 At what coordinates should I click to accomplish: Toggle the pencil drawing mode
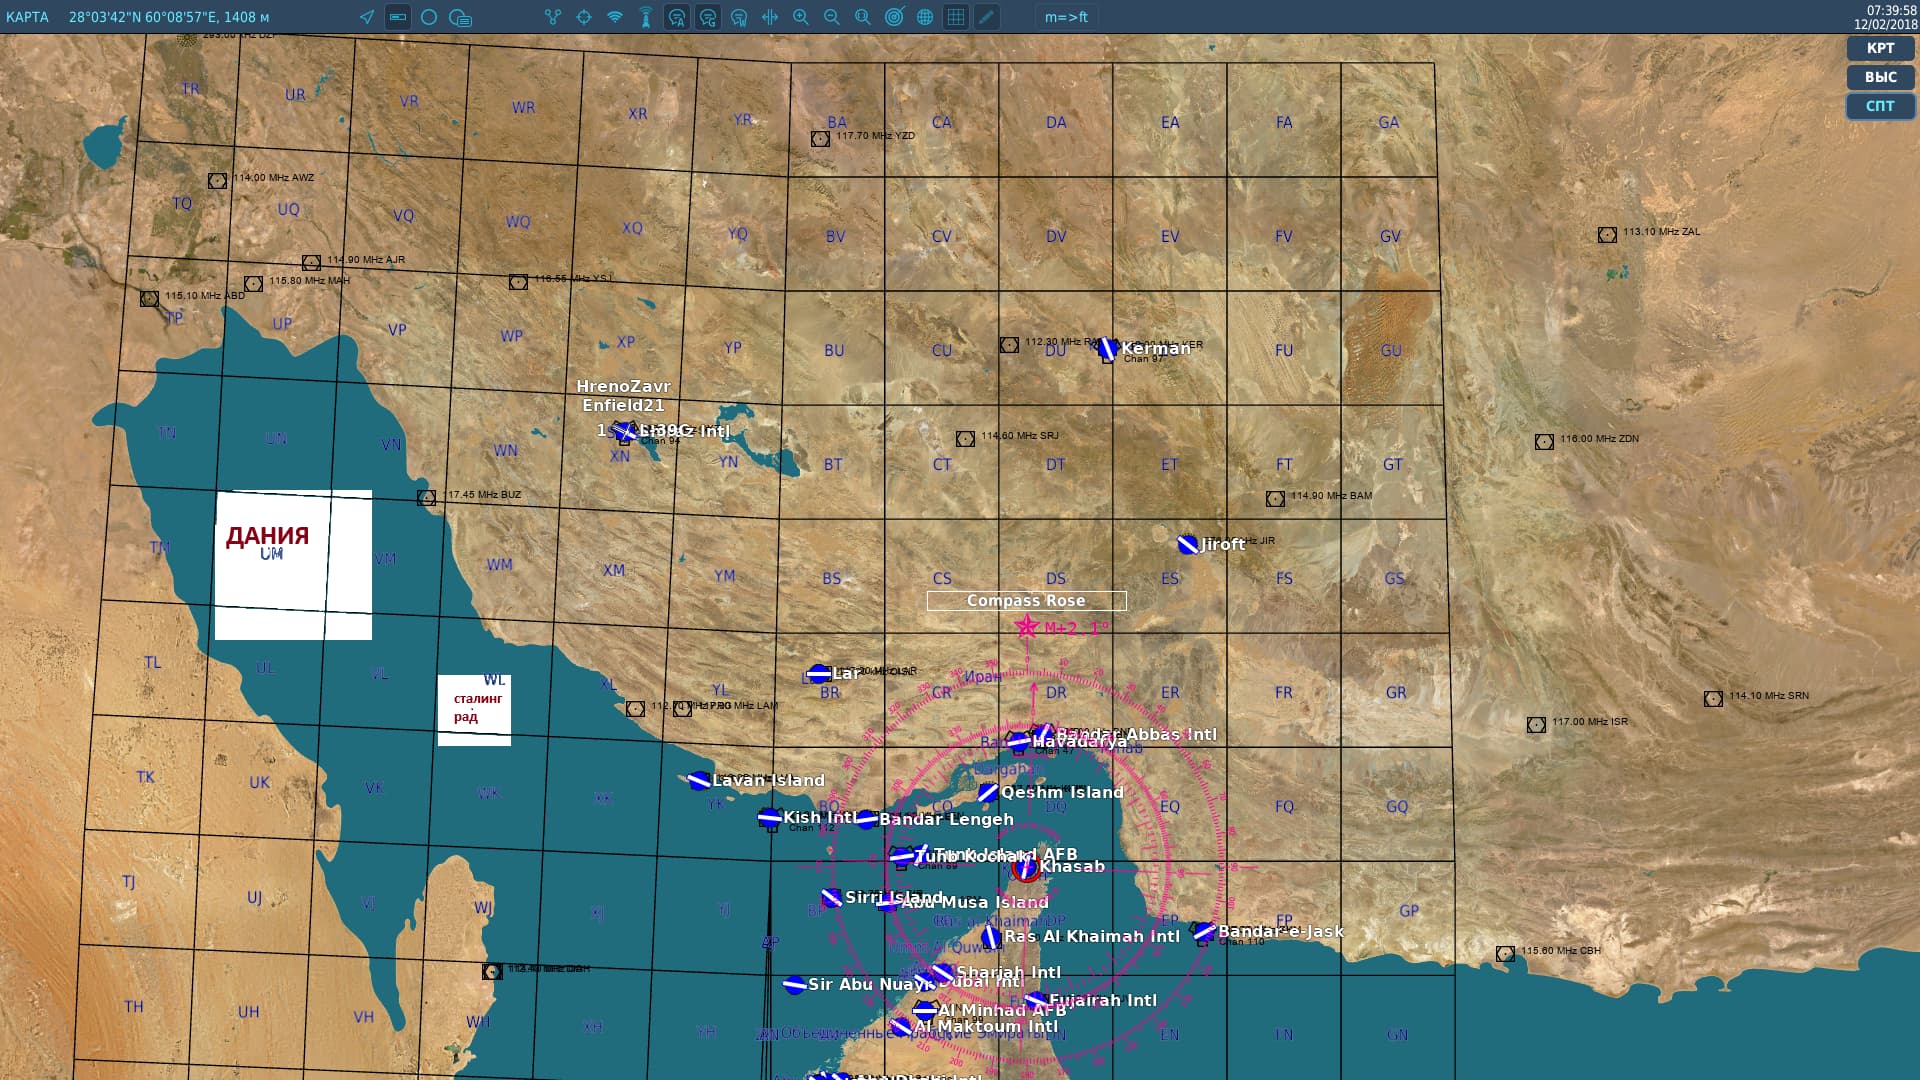coord(987,17)
